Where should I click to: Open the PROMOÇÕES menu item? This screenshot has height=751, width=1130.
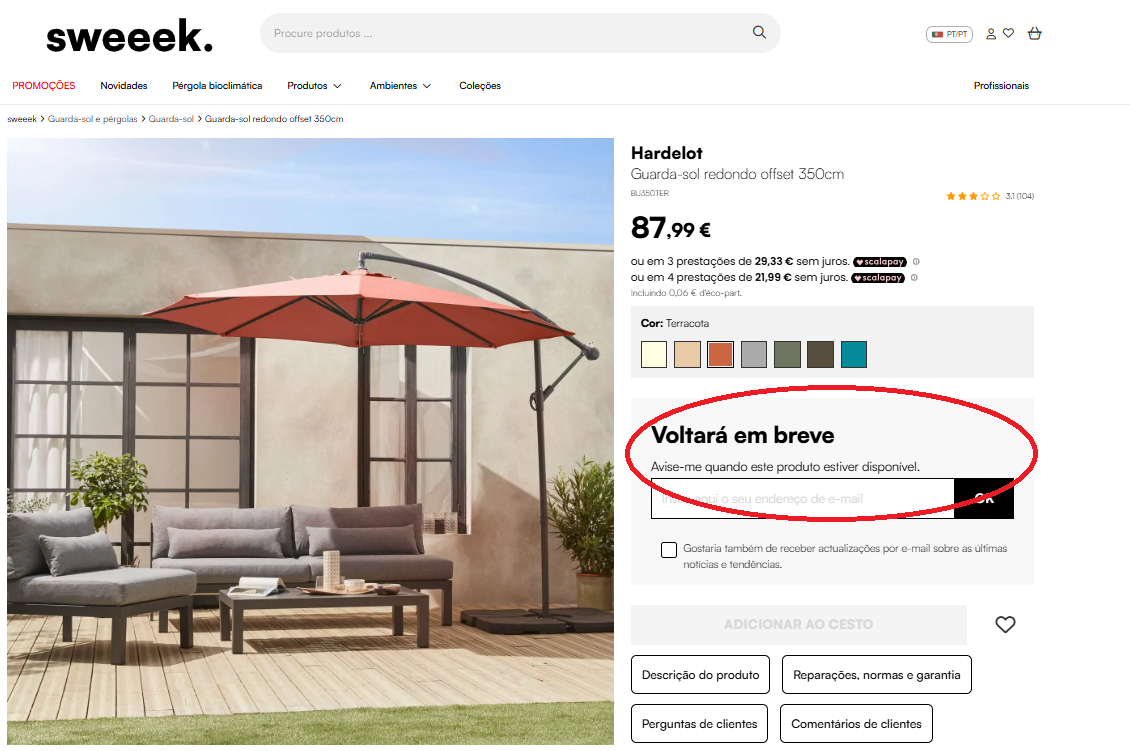(44, 86)
